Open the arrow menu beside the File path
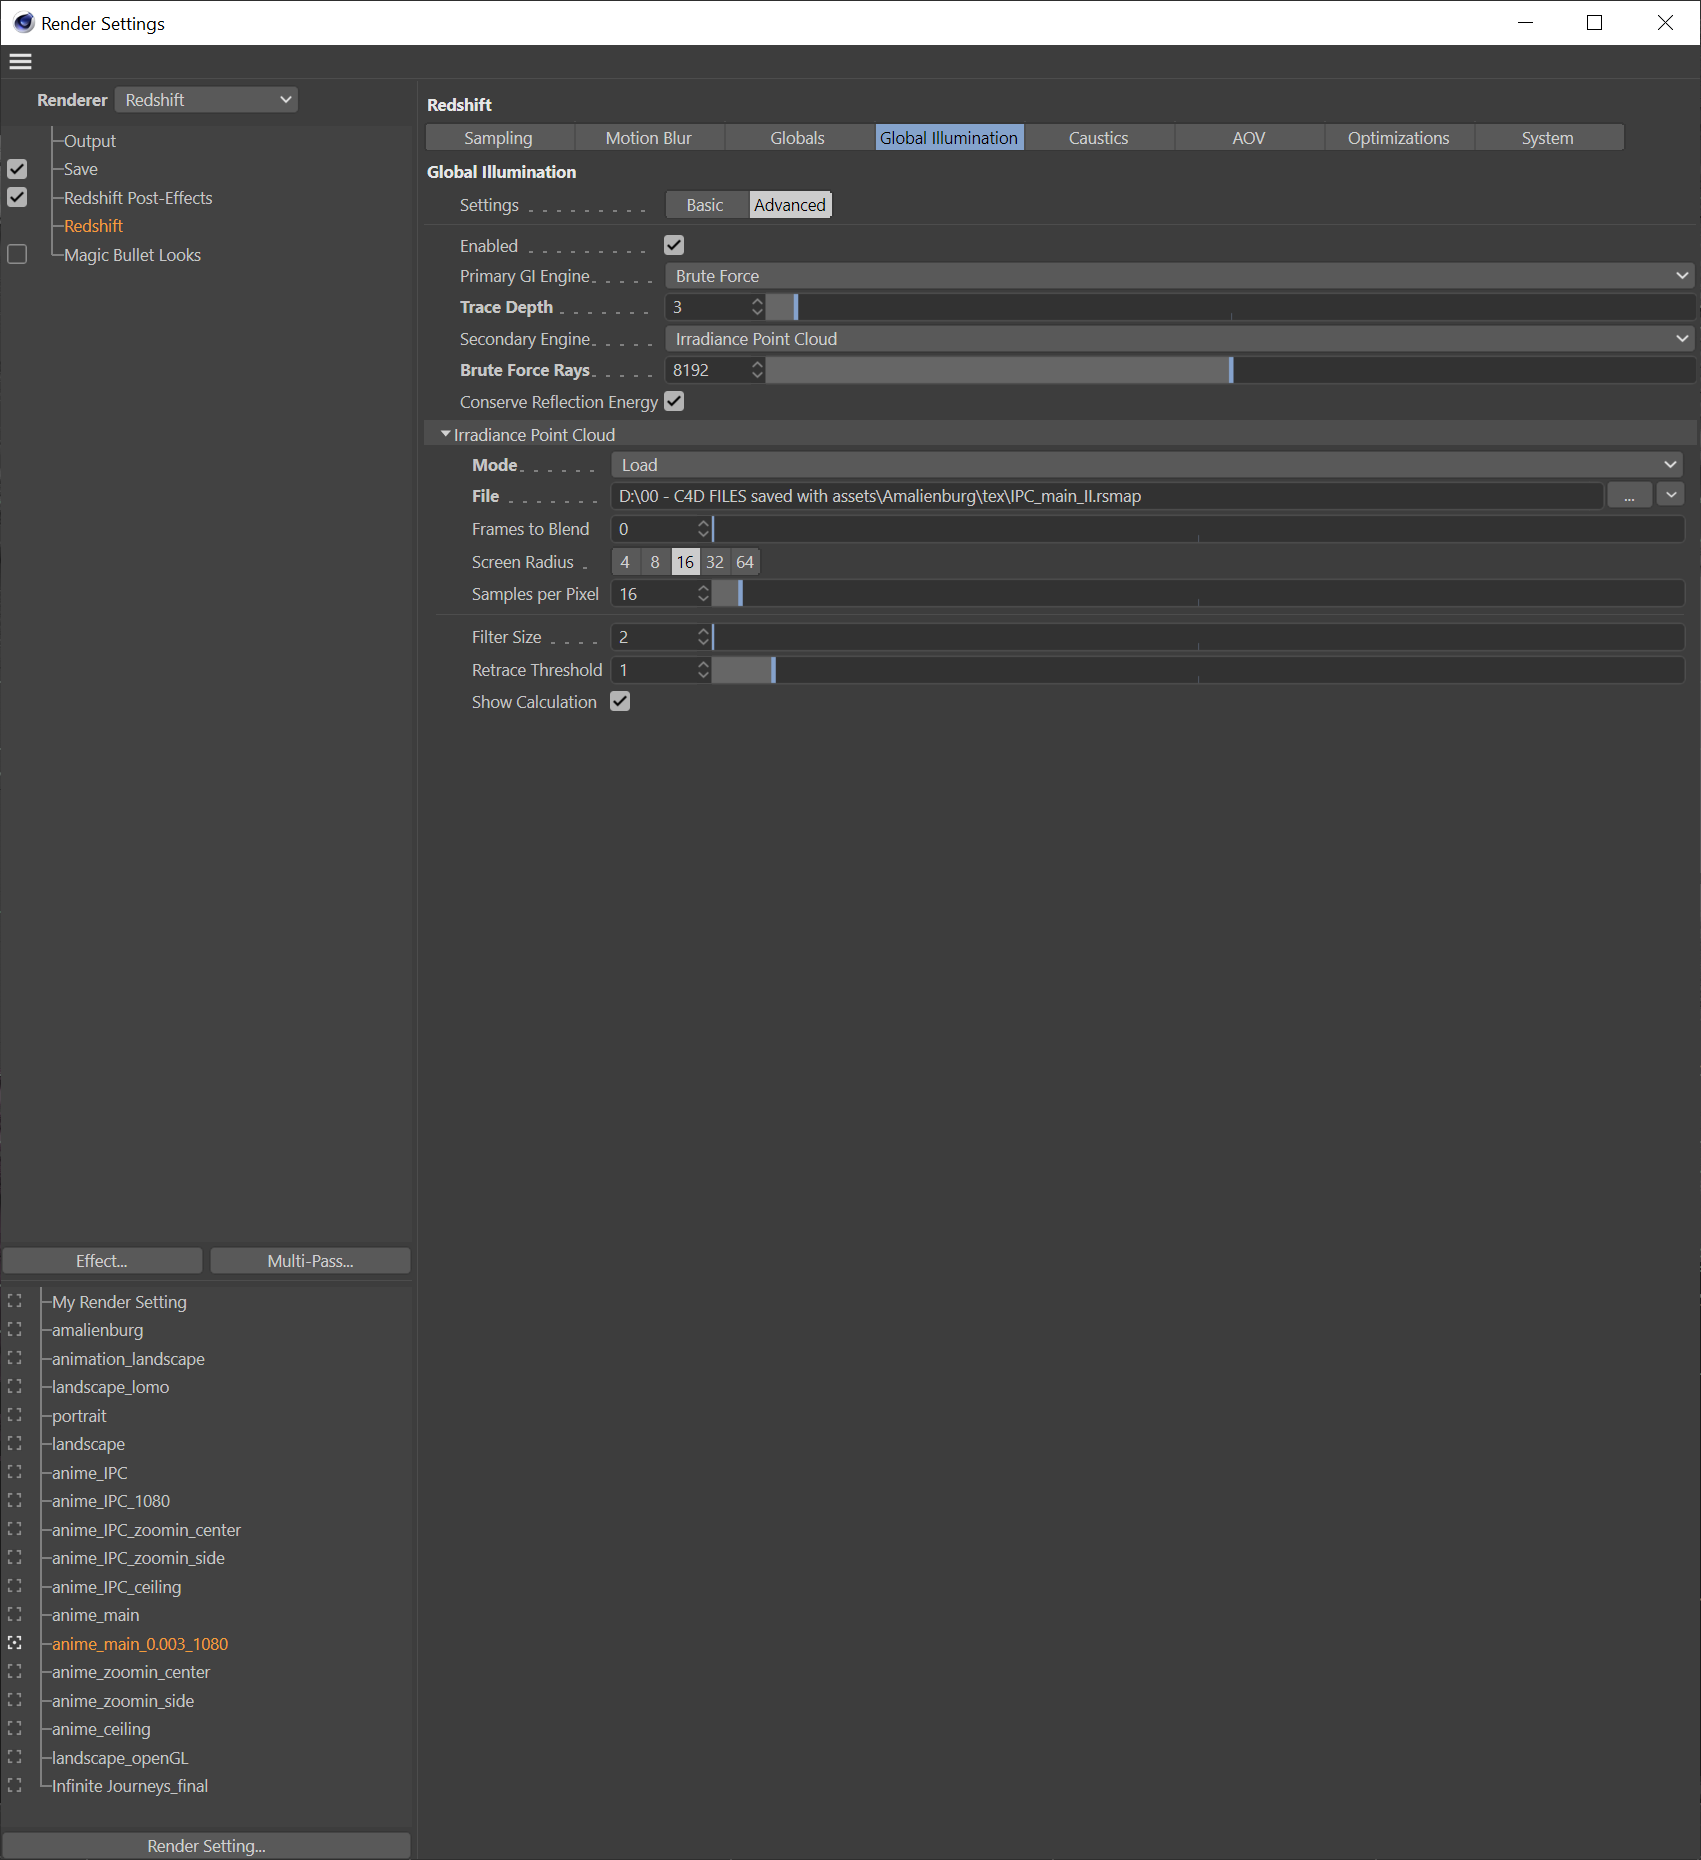1701x1860 pixels. [1671, 495]
